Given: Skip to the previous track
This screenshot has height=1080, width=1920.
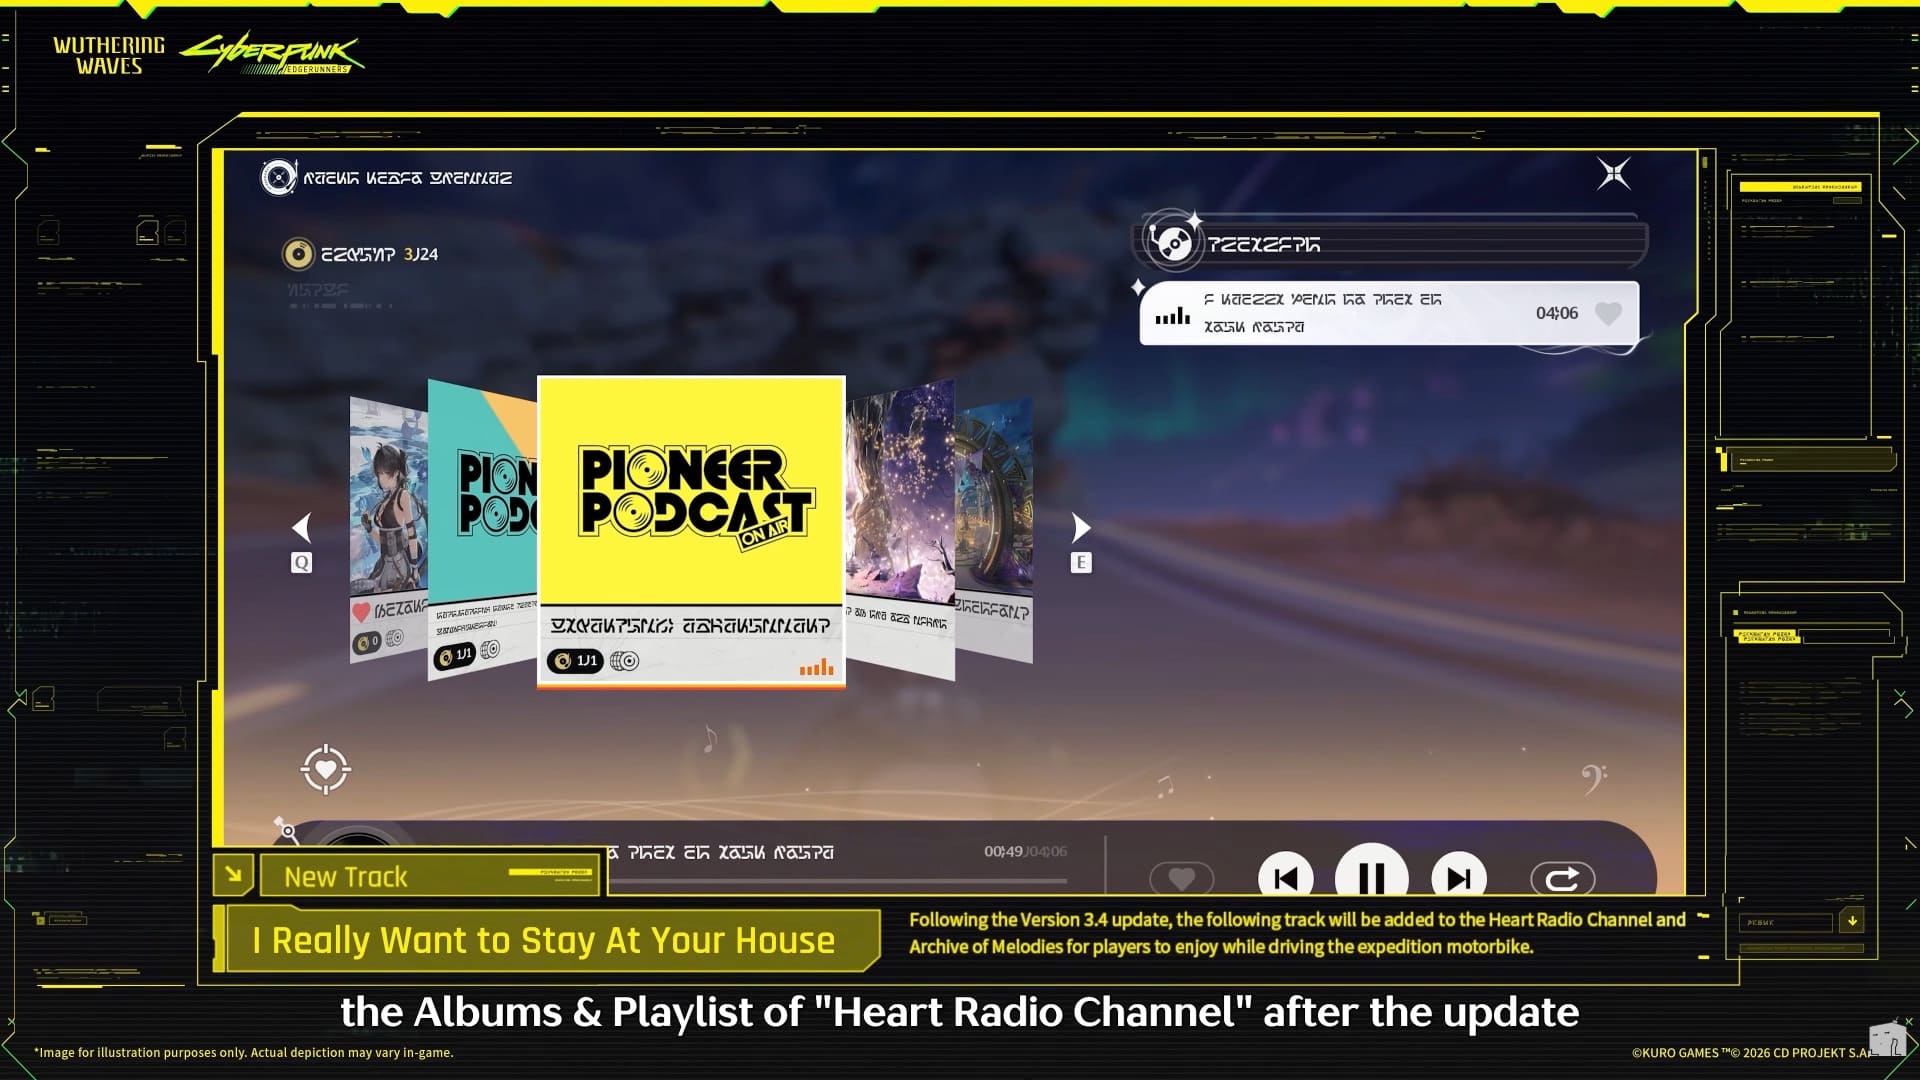Looking at the screenshot, I should pyautogui.click(x=1286, y=878).
